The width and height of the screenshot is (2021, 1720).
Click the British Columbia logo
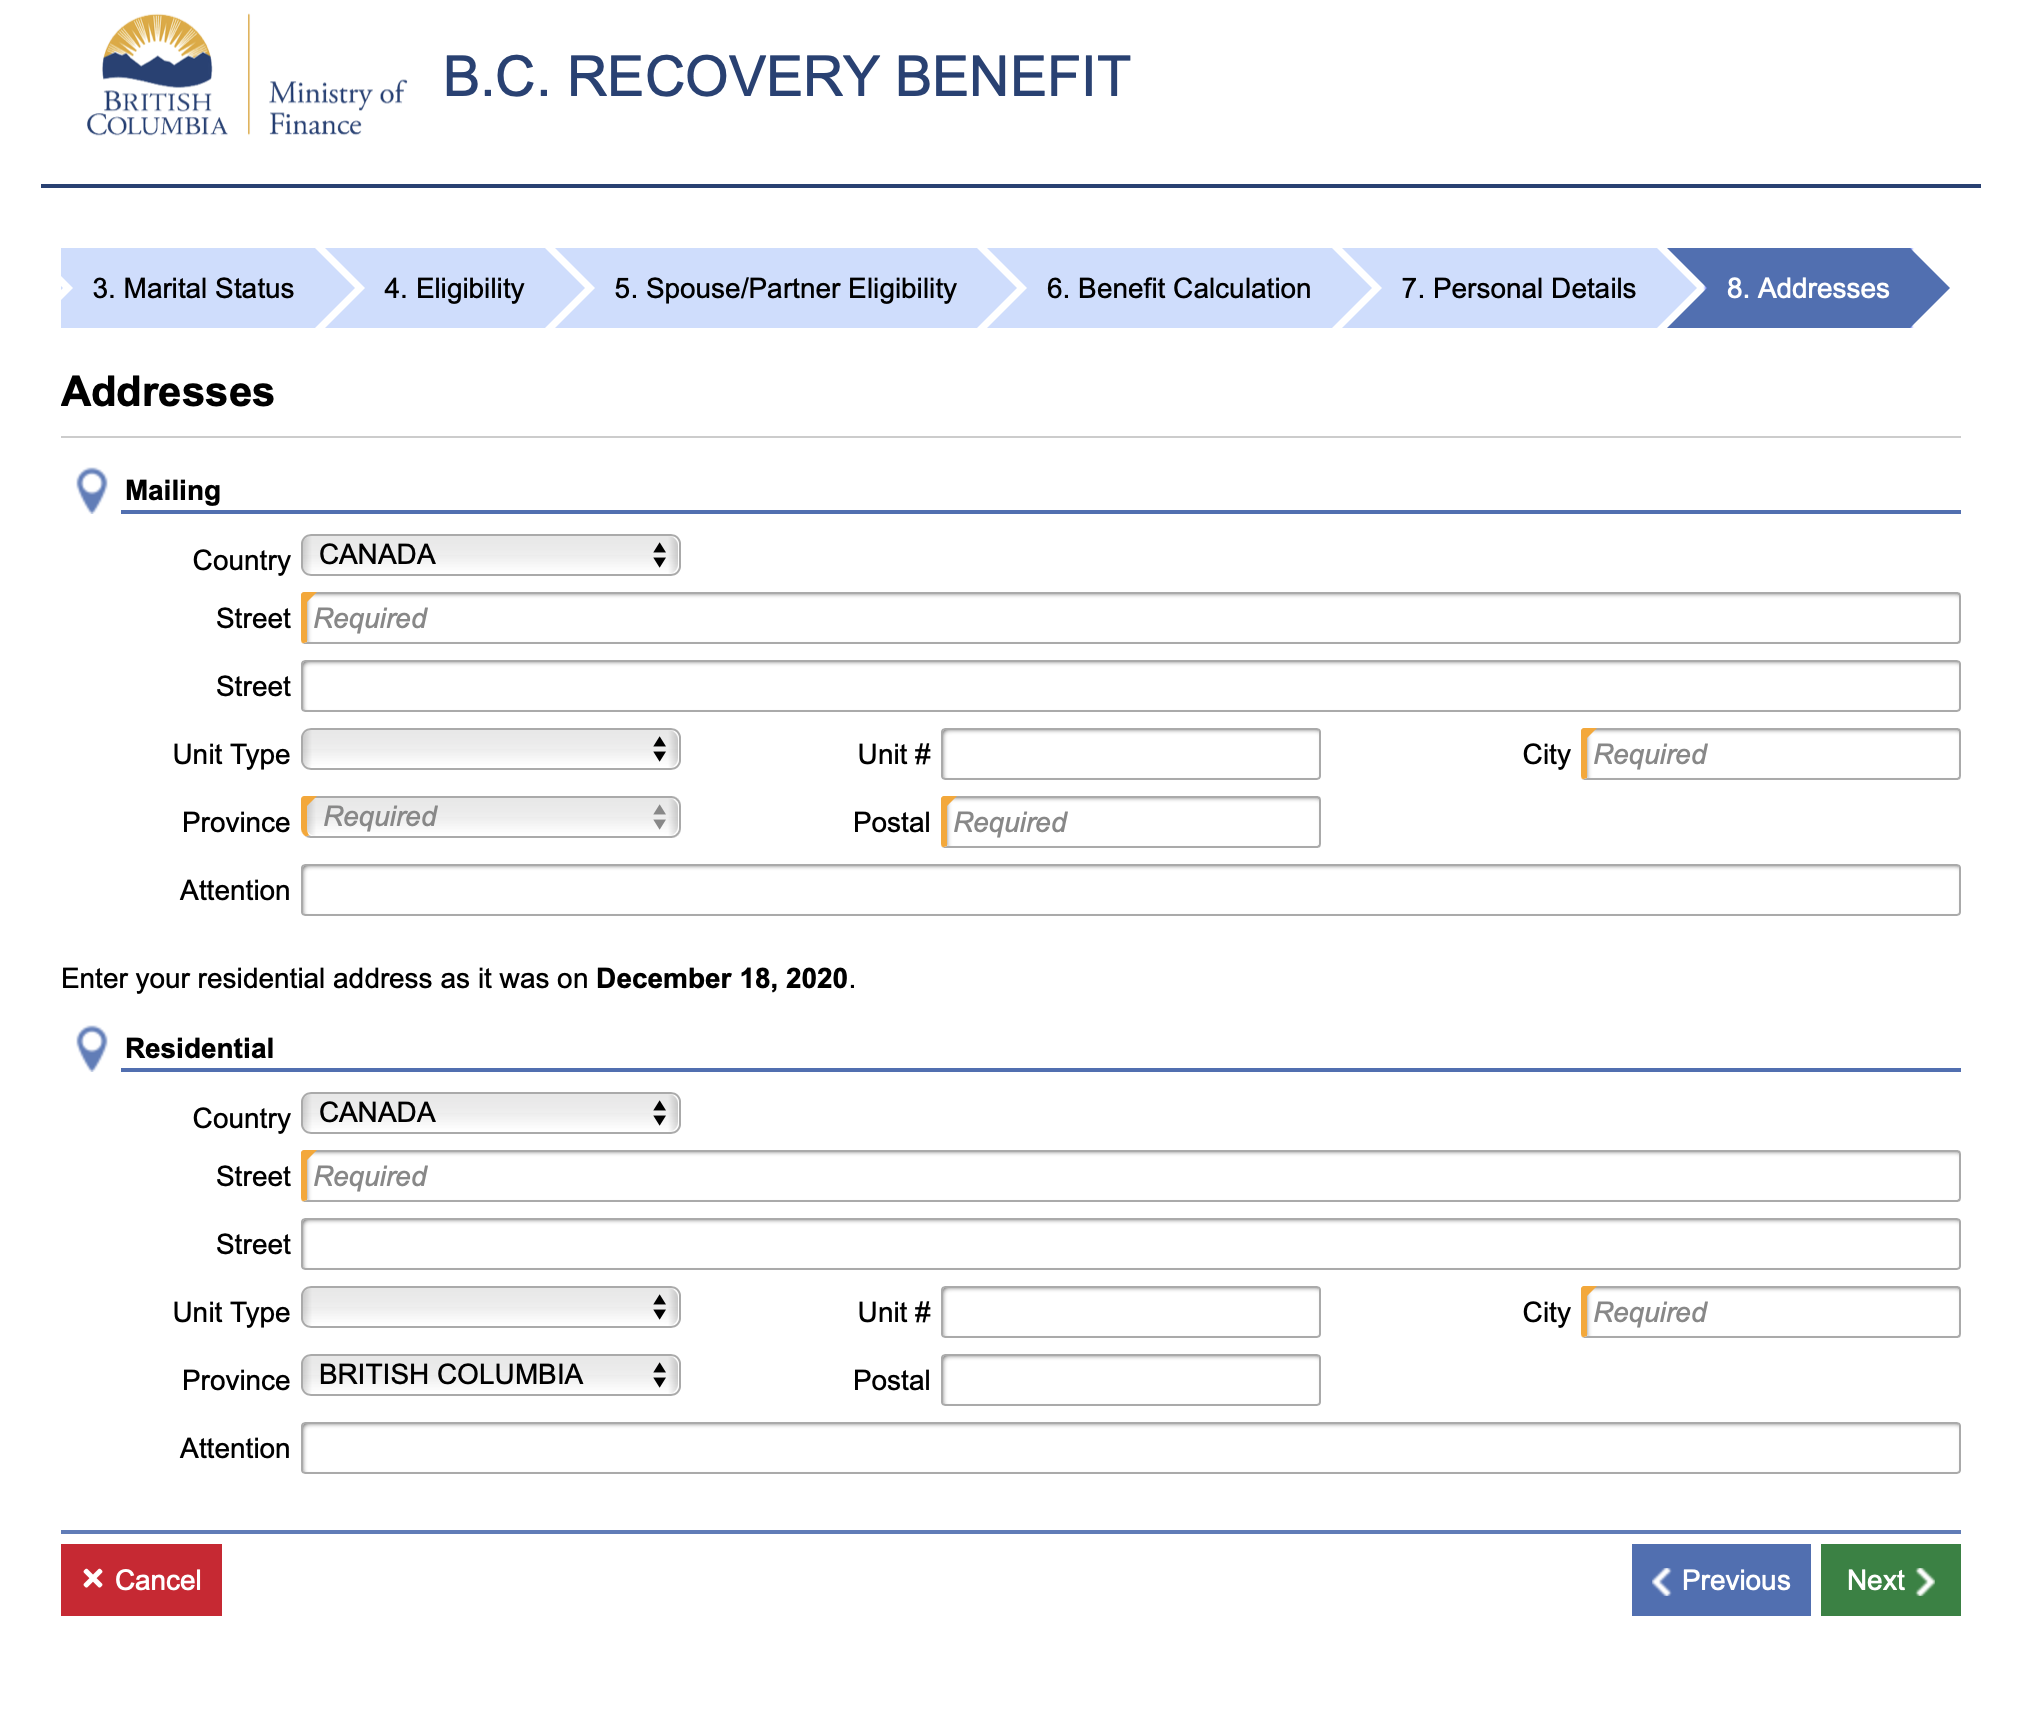(x=157, y=75)
